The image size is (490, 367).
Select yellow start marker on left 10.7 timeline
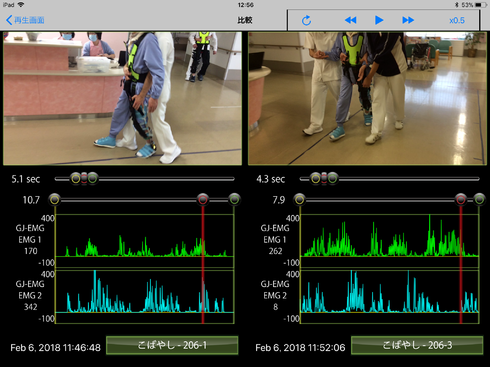click(55, 200)
